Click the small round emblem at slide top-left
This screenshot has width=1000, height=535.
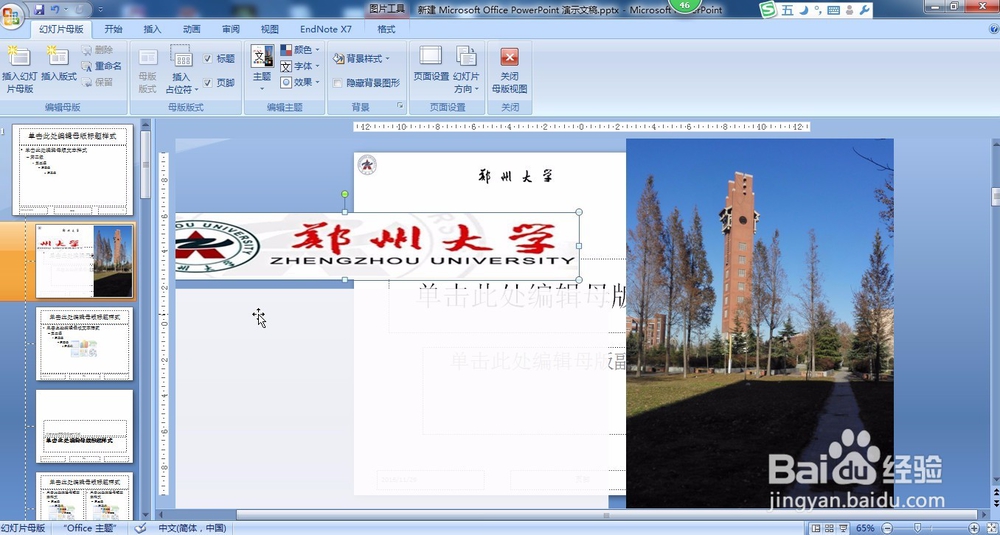367,165
